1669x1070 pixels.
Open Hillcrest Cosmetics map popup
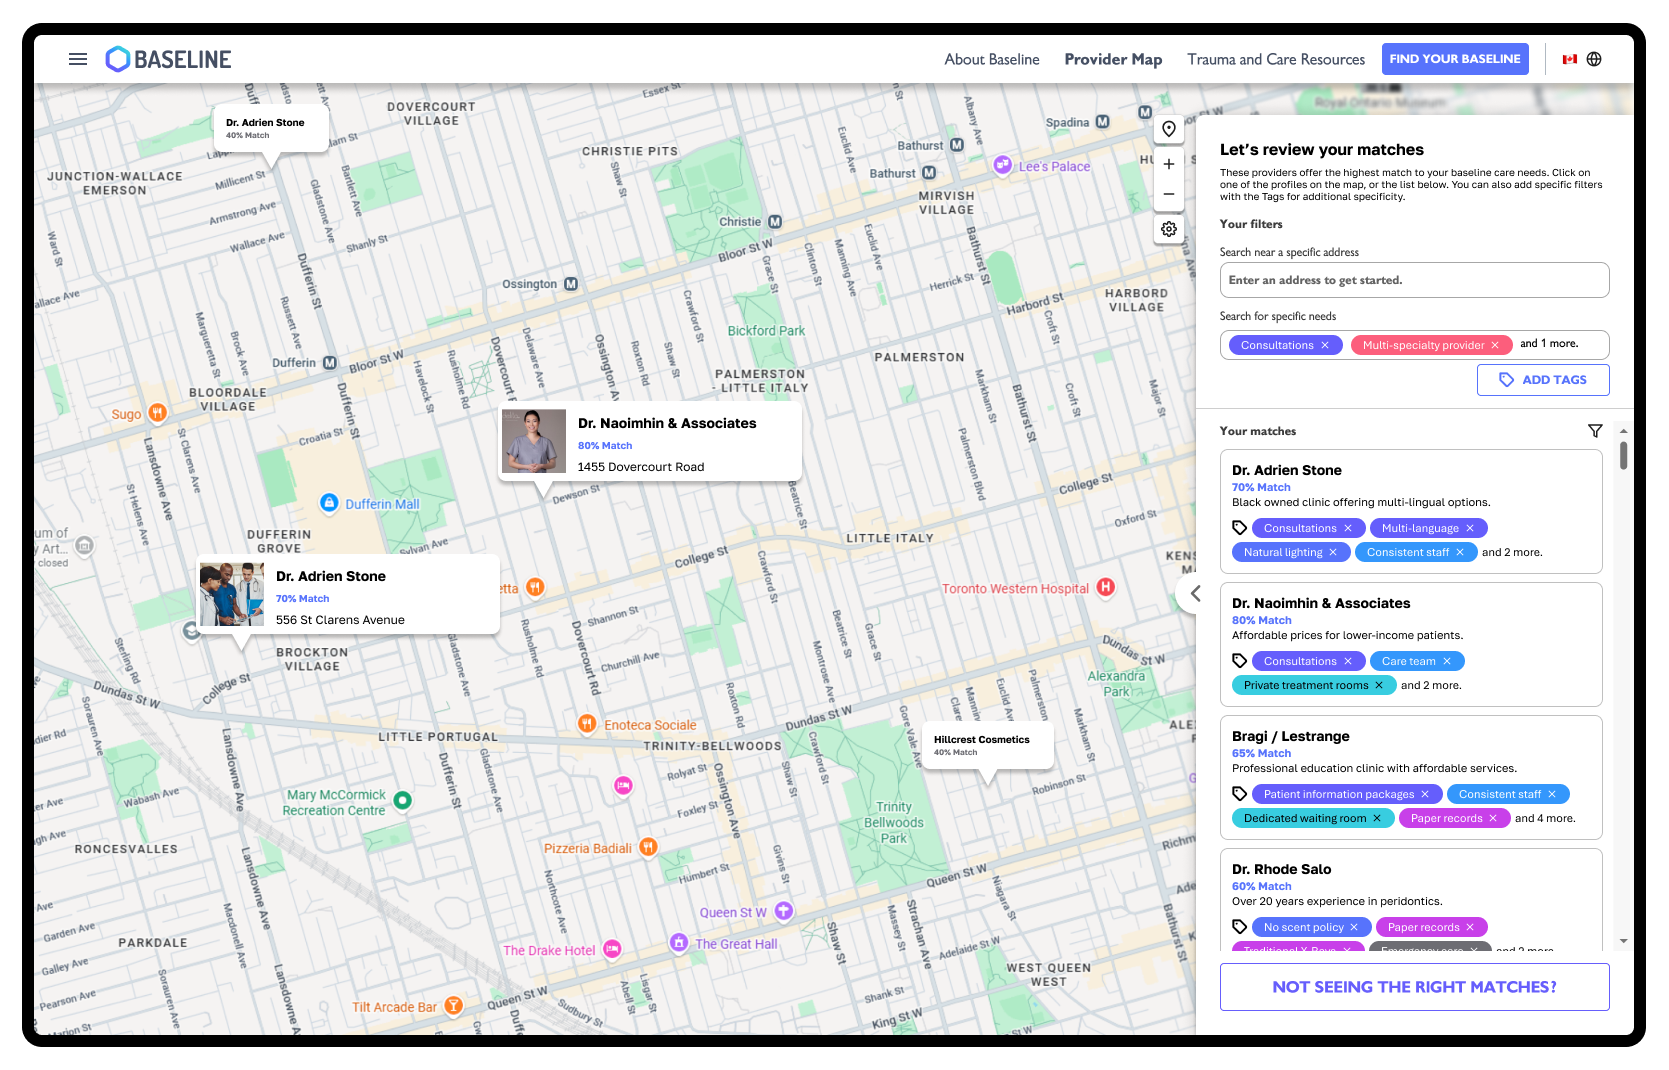[987, 745]
